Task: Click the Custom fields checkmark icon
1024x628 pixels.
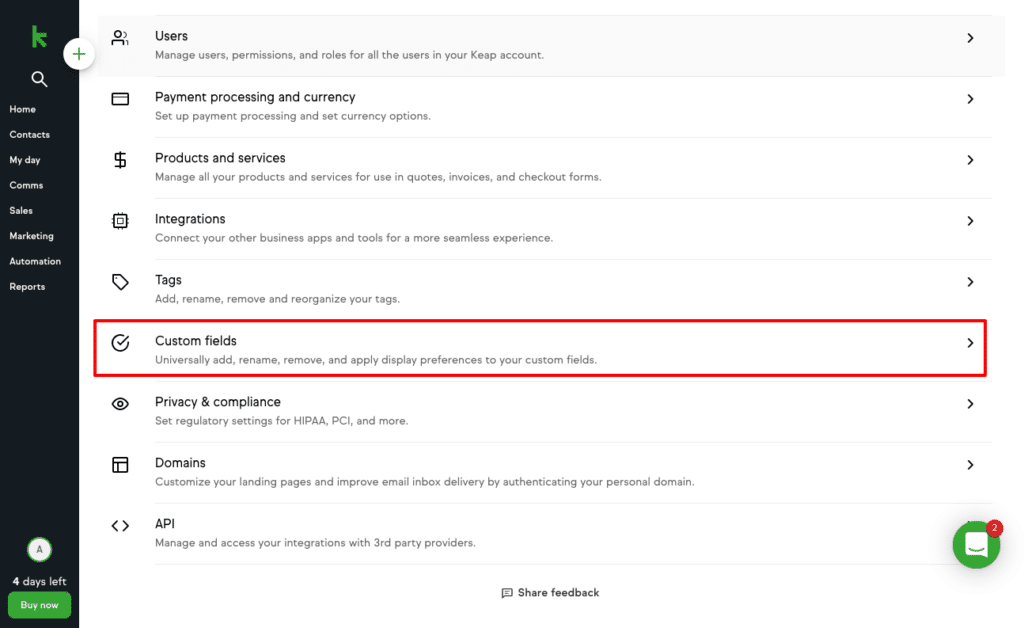Action: pyautogui.click(x=120, y=343)
